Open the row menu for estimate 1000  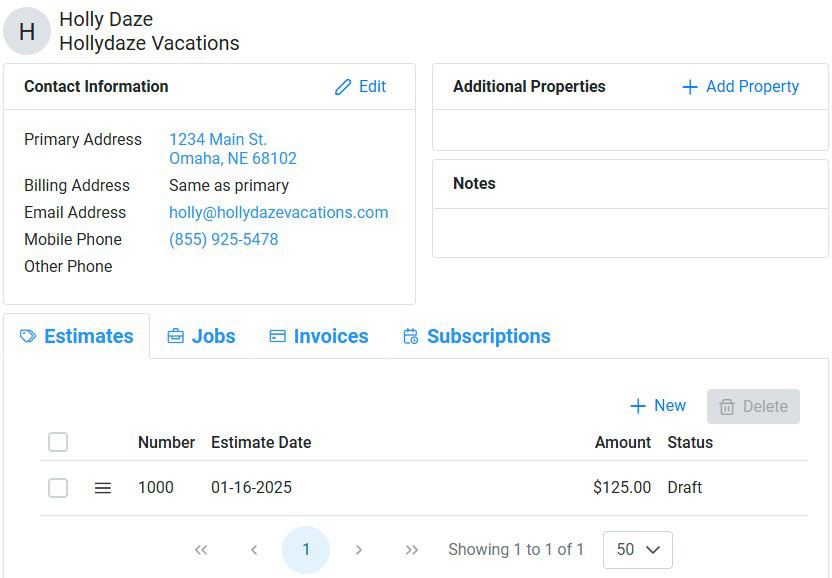[102, 488]
